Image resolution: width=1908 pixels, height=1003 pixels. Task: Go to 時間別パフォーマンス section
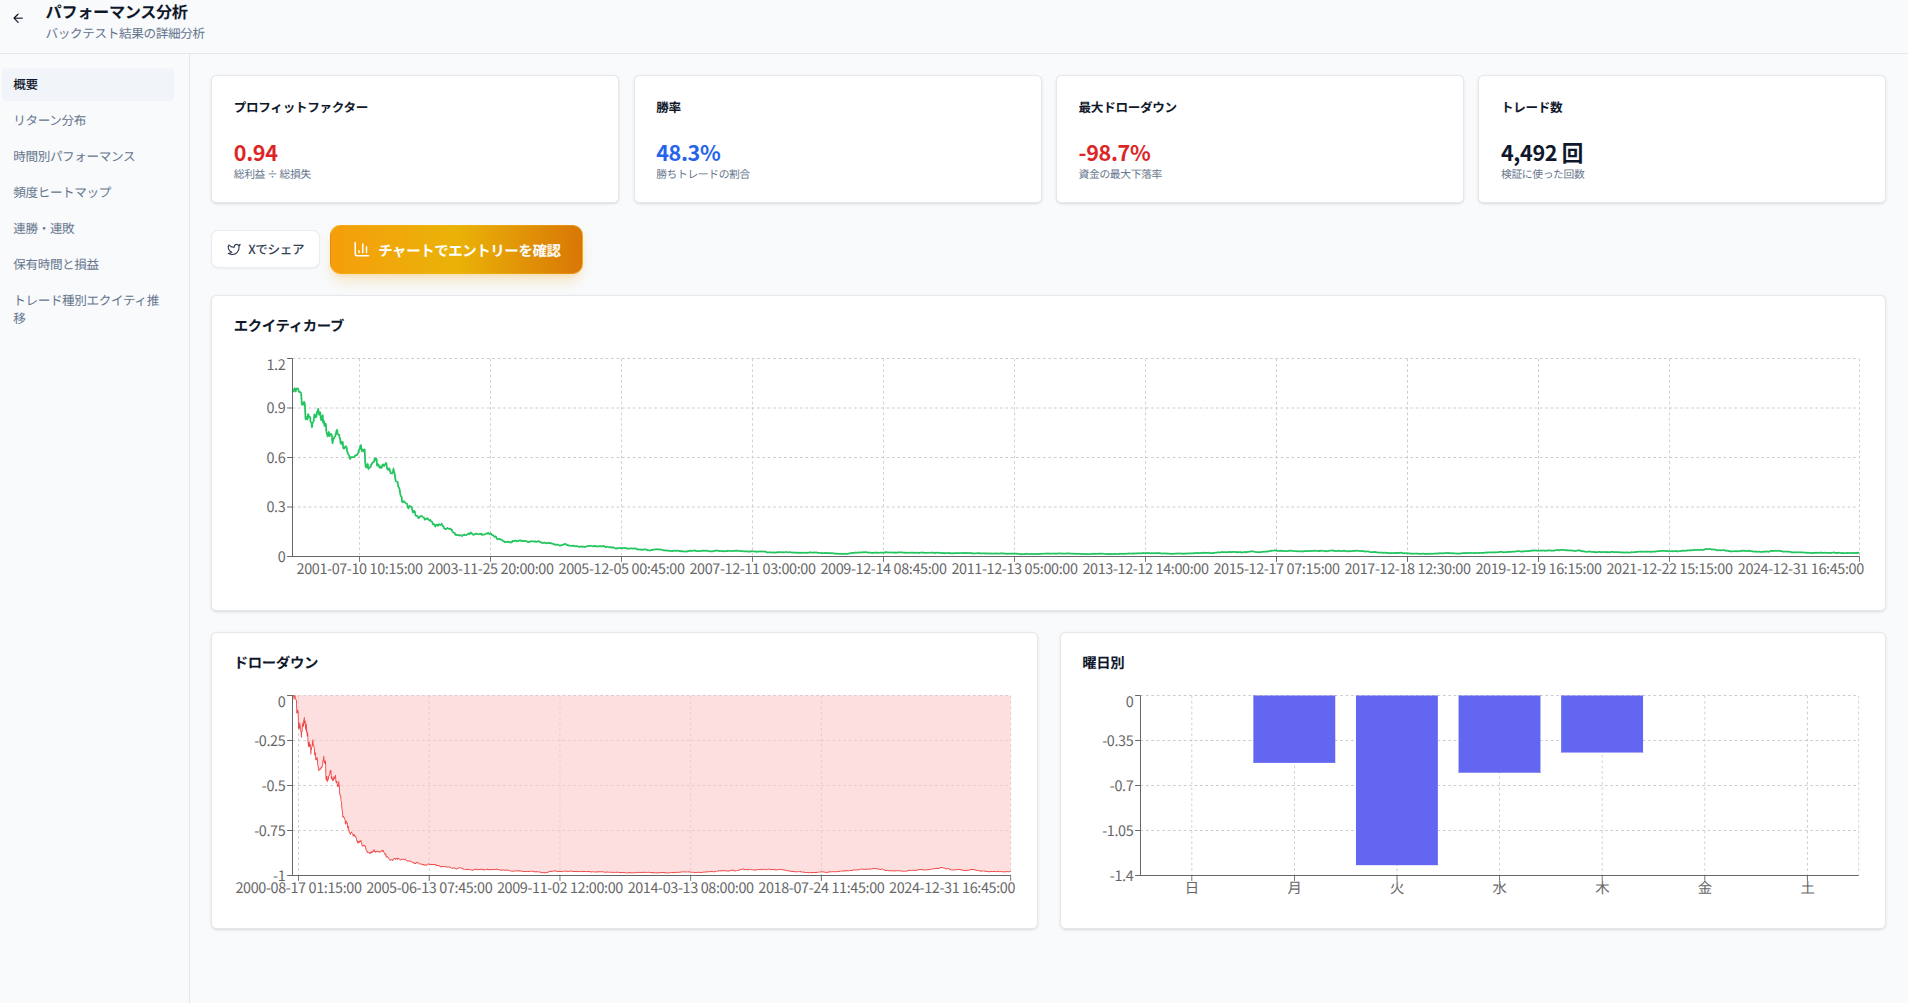pyautogui.click(x=74, y=156)
